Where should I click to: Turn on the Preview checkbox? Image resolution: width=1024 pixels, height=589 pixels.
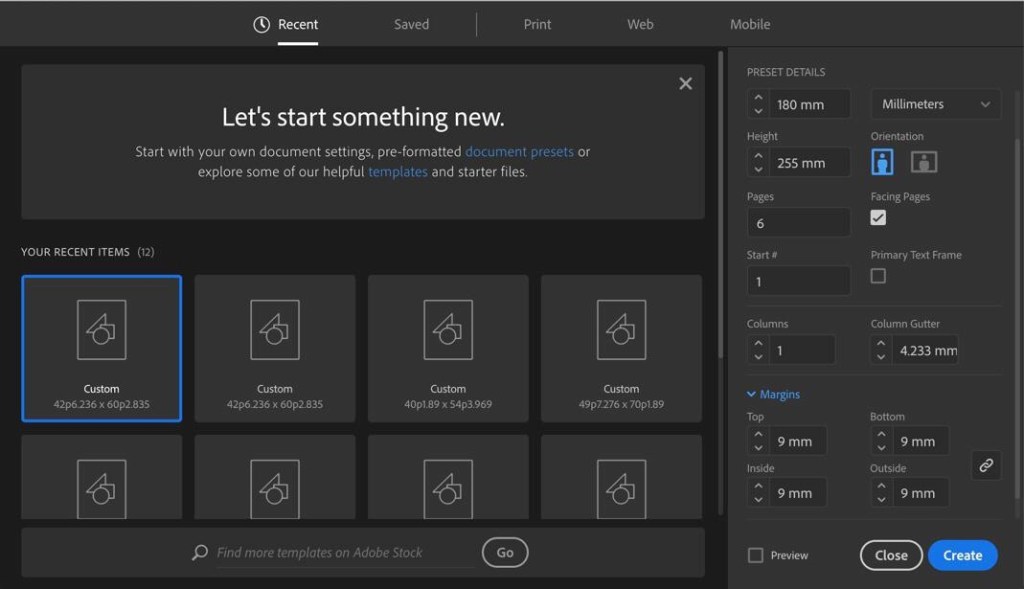click(756, 555)
